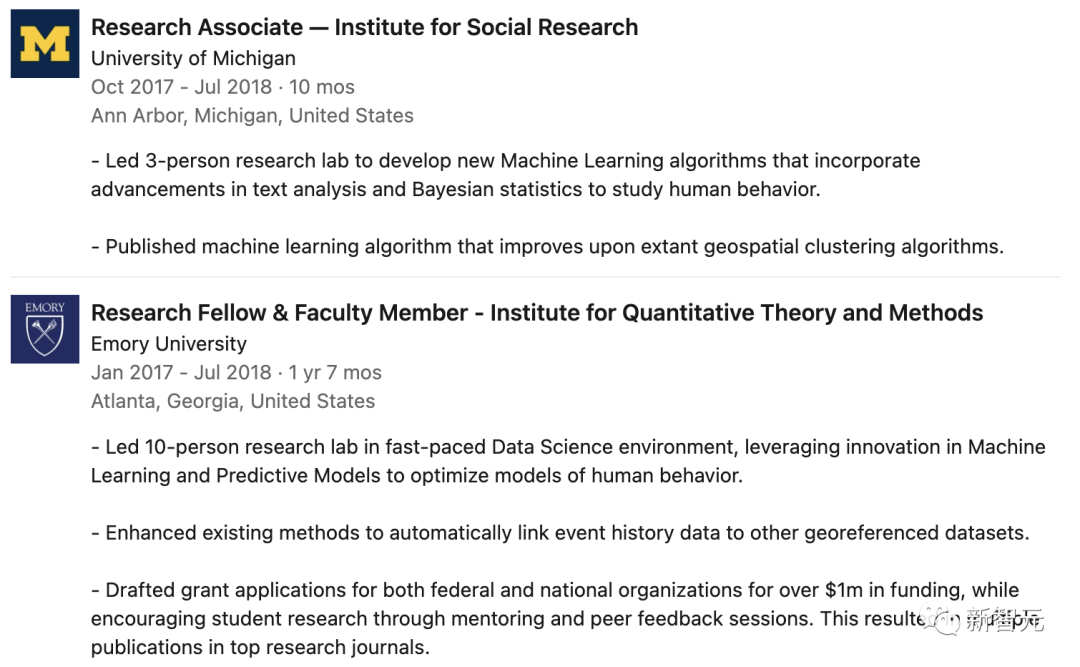Click the Bayesian statistics description line
This screenshot has width=1080, height=667.
tap(455, 189)
